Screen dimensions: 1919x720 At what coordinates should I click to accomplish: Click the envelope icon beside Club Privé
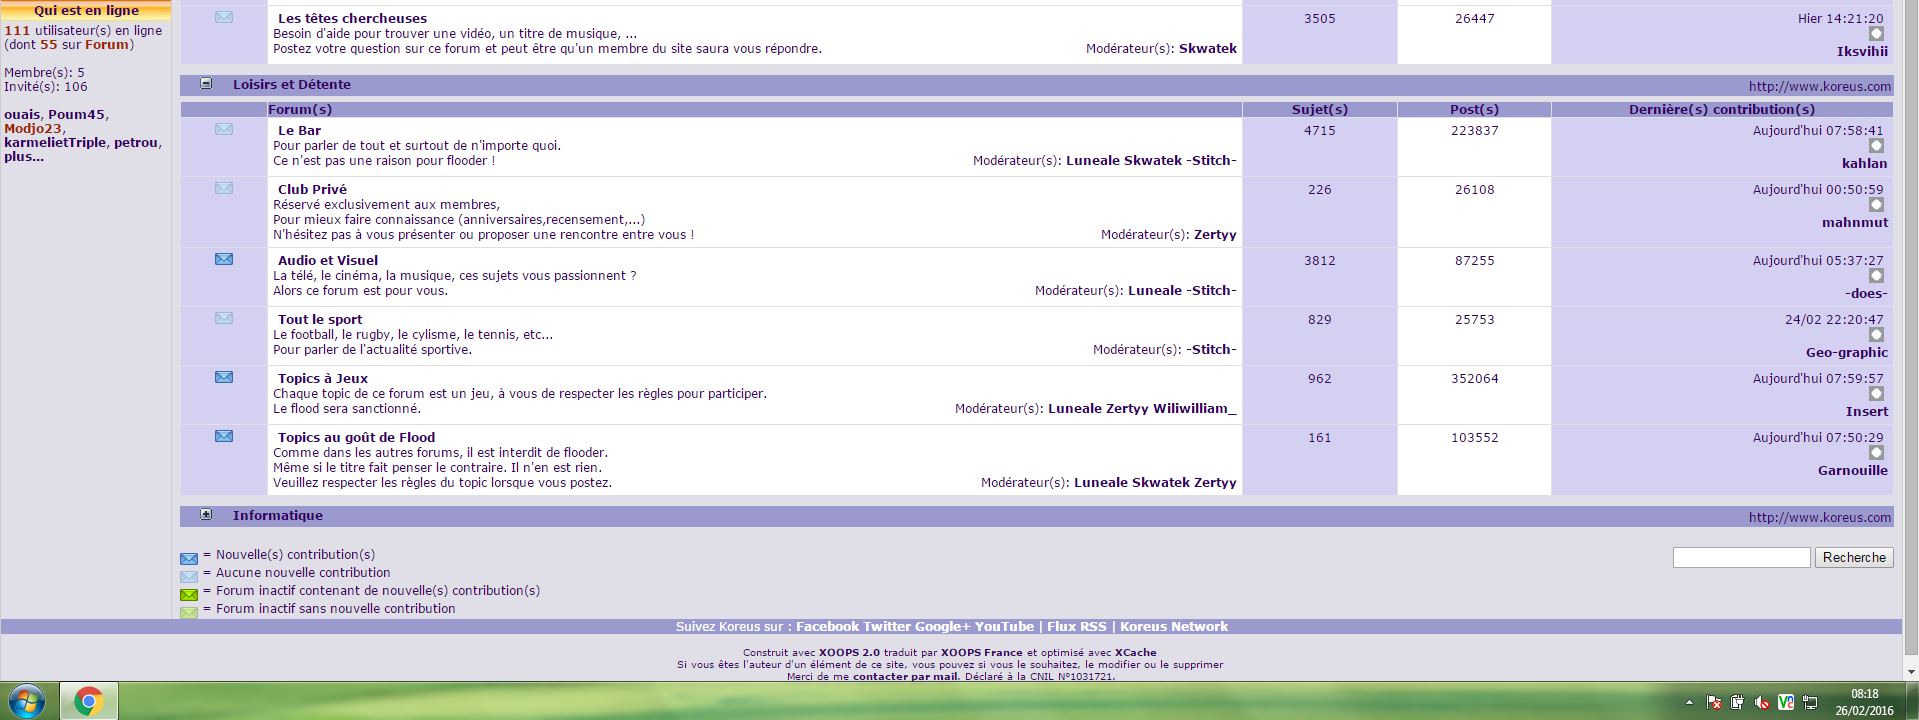224,189
